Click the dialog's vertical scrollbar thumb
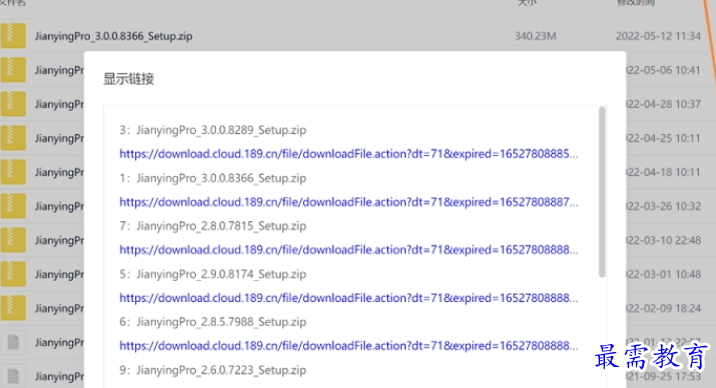 602,192
